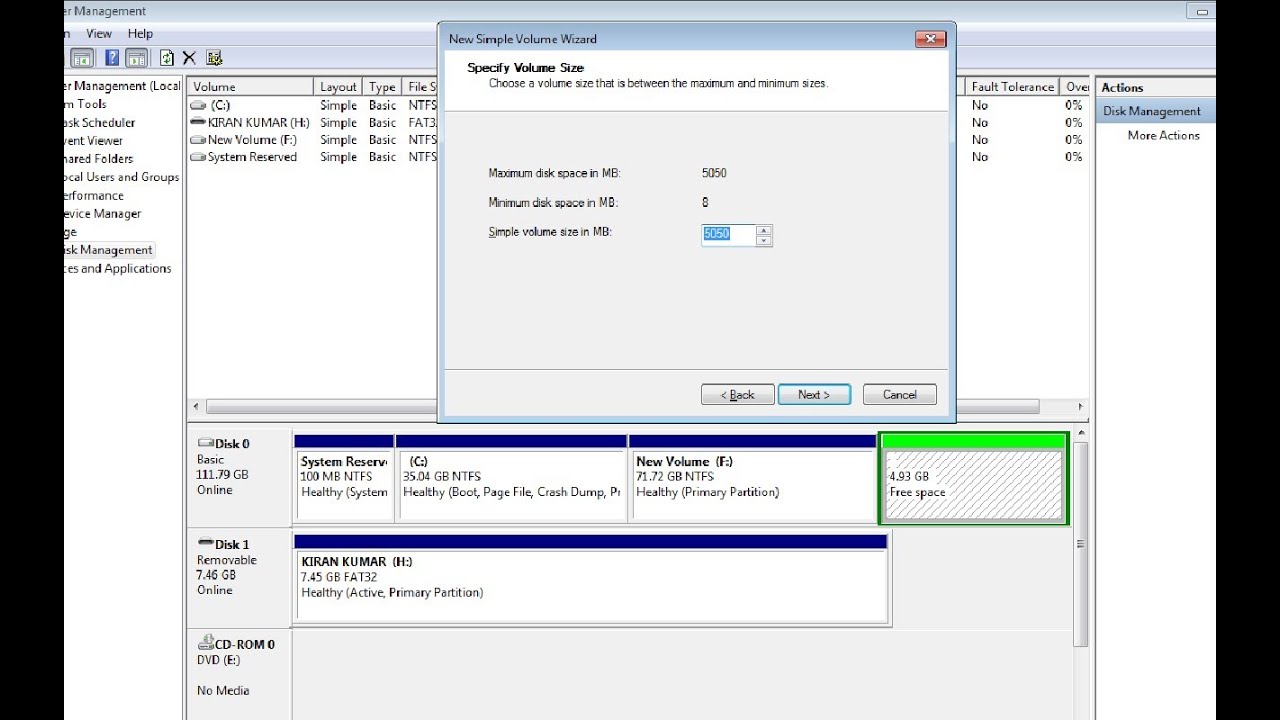Sort by the Fault Tolerance column header
Screen dimensions: 1280x720
click(x=1012, y=87)
